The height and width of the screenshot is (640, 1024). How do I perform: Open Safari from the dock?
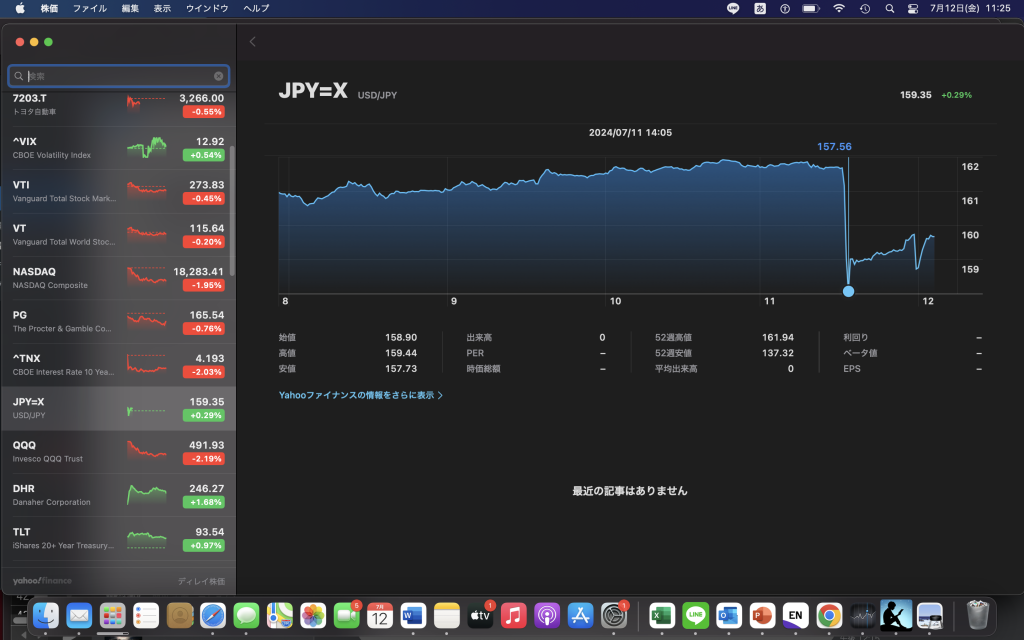212,615
